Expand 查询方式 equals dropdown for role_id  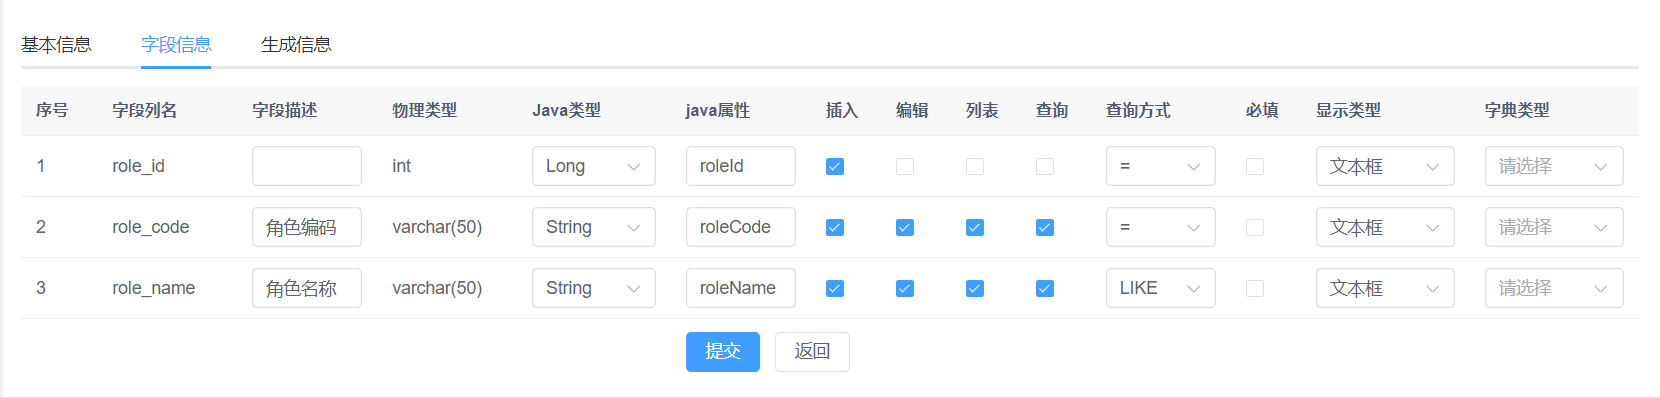(1161, 166)
